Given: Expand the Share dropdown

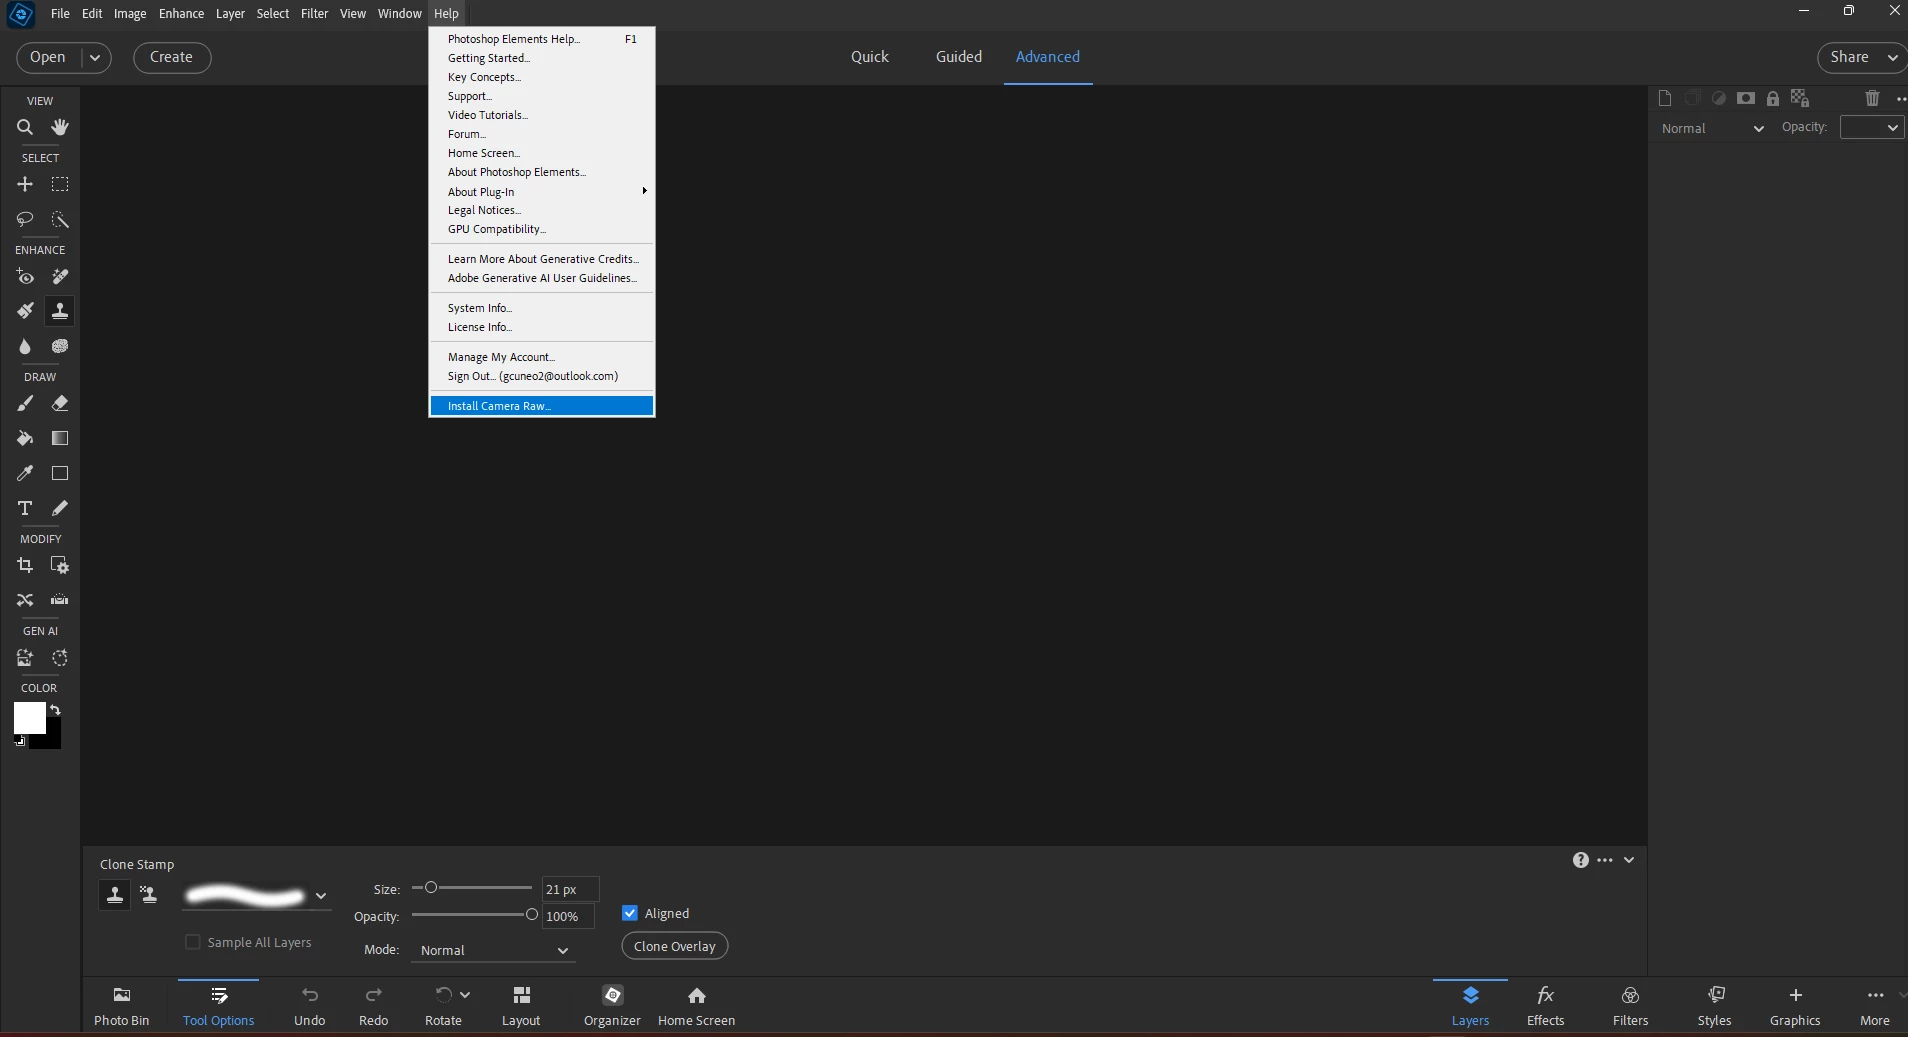Looking at the screenshot, I should [x=1892, y=58].
